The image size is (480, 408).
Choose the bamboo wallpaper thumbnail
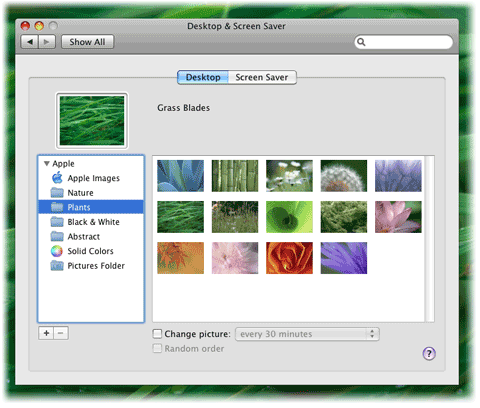tap(235, 176)
